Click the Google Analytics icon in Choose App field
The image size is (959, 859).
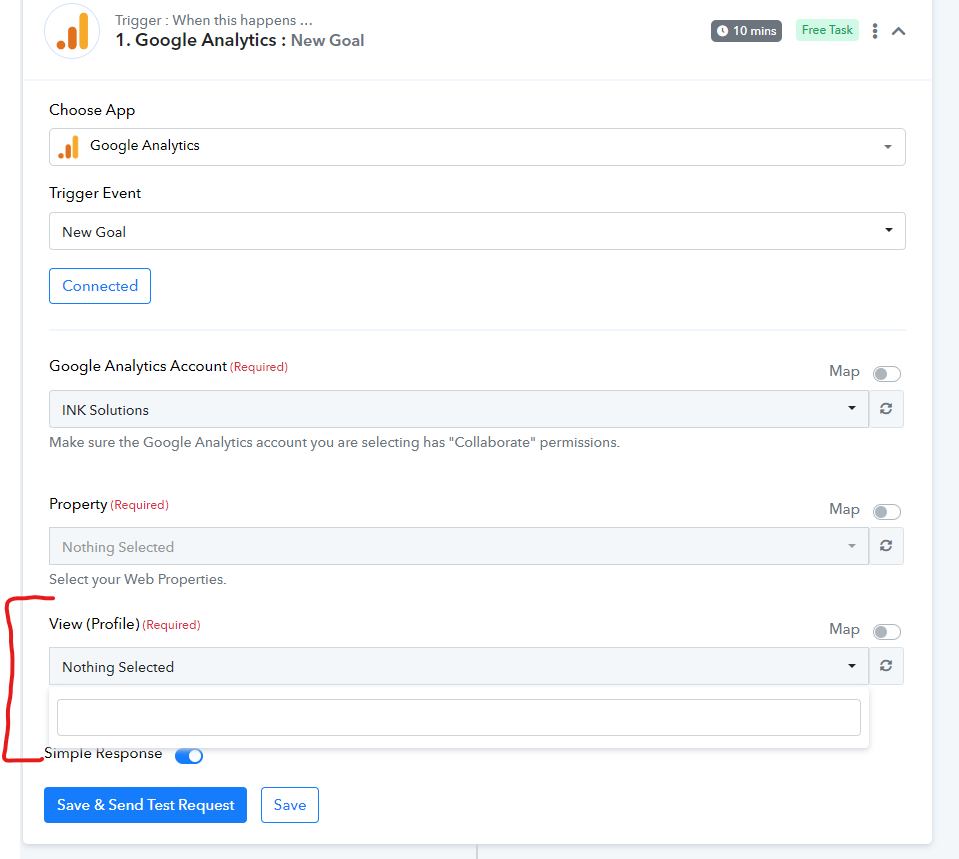tap(69, 147)
